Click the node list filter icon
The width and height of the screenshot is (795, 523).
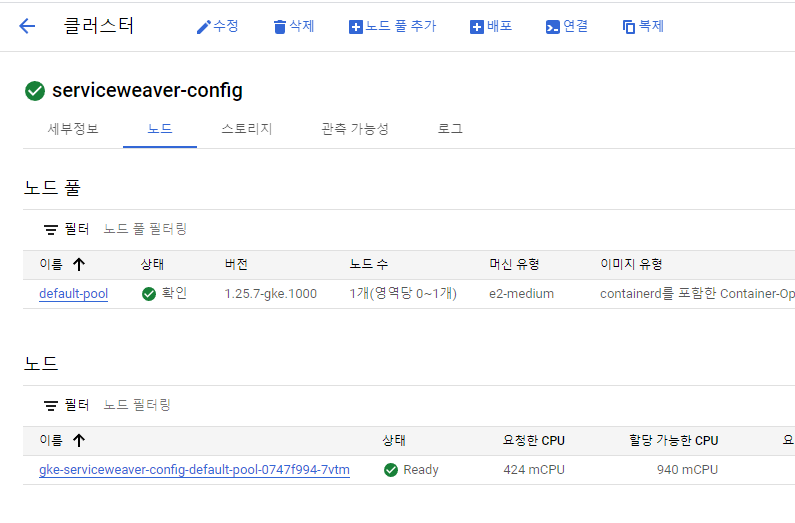51,405
